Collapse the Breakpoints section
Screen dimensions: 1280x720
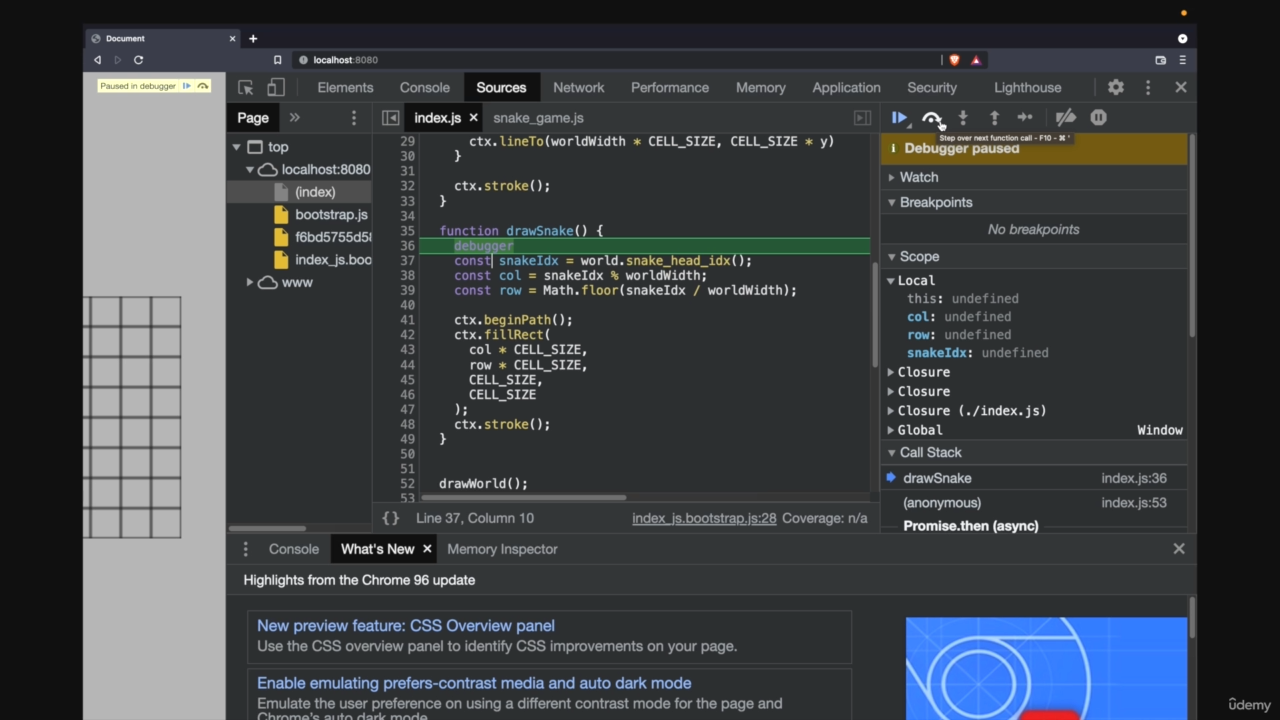[x=935, y=202]
